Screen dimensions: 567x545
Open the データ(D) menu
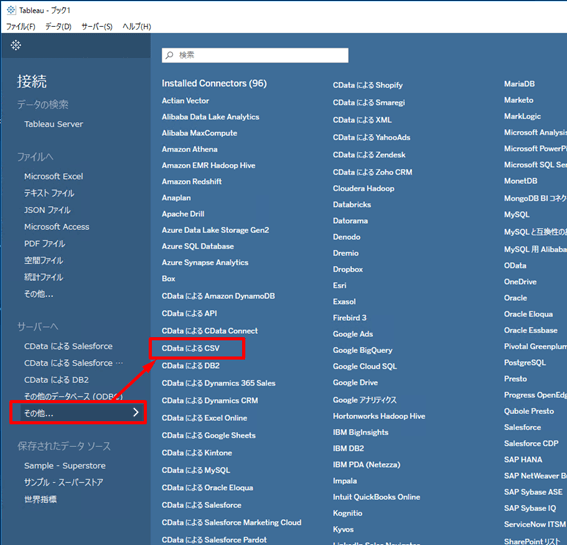pyautogui.click(x=58, y=26)
